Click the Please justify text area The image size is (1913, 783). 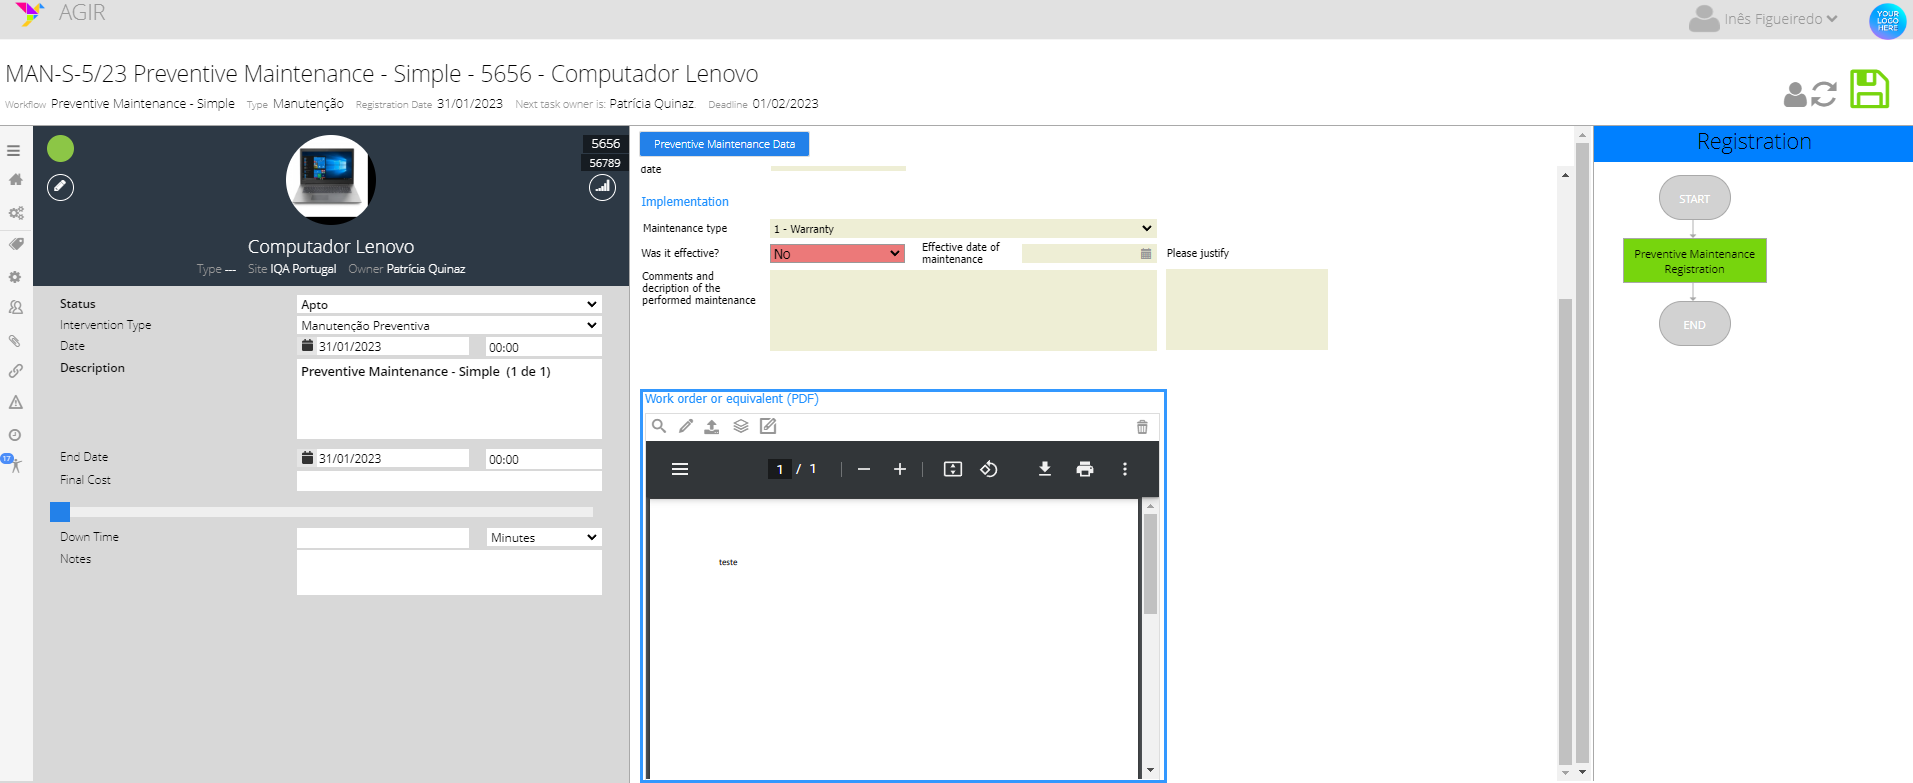[1247, 310]
